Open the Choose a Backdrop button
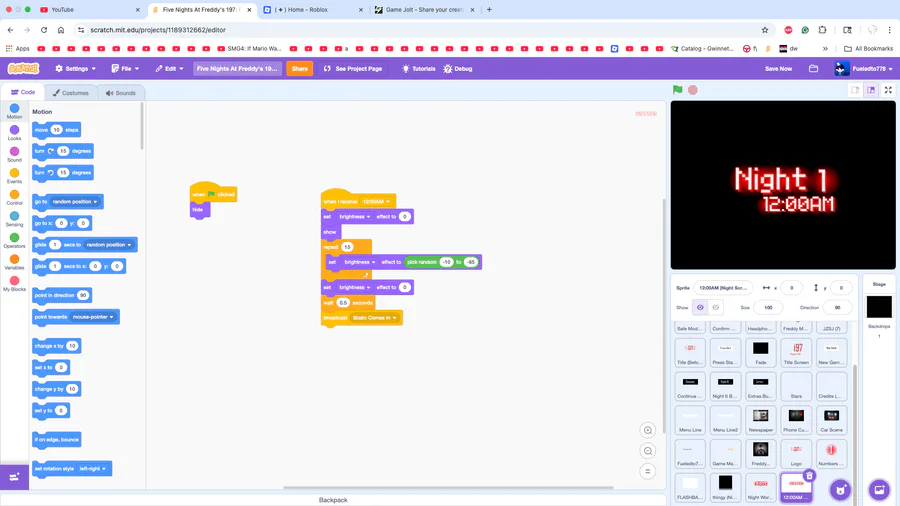This screenshot has width=900, height=506. tap(879, 490)
